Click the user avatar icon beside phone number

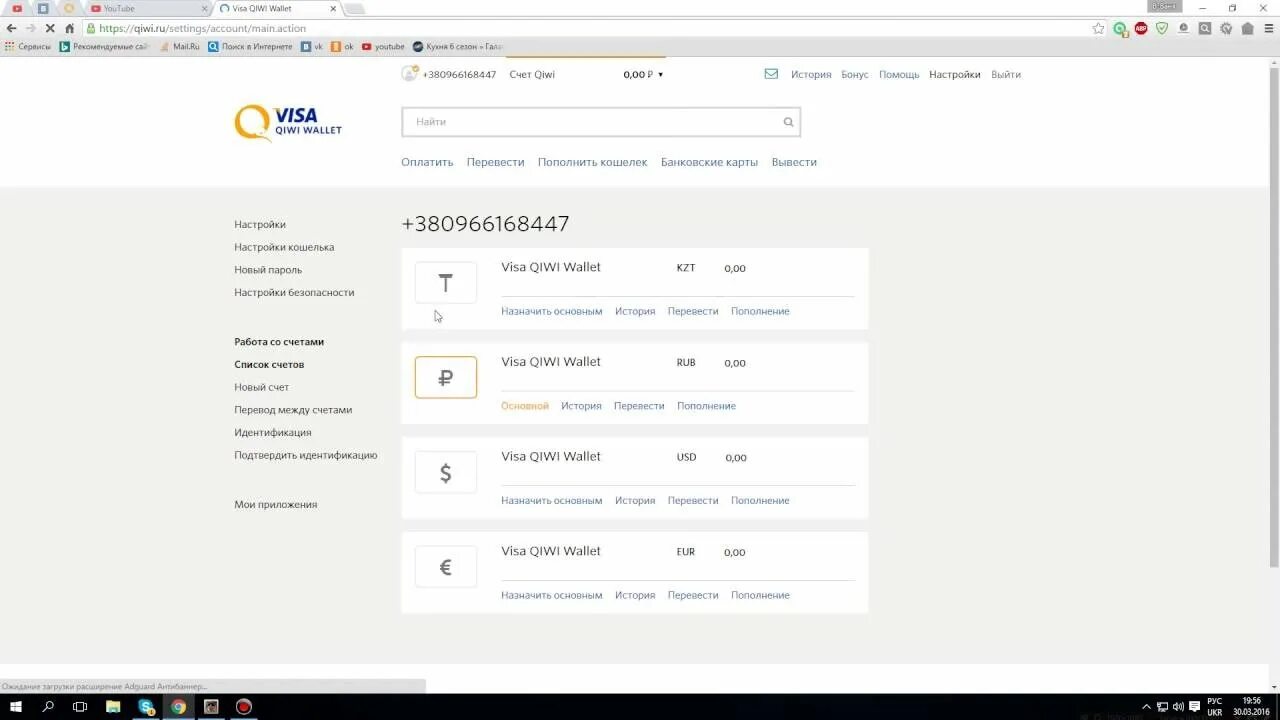(x=409, y=74)
